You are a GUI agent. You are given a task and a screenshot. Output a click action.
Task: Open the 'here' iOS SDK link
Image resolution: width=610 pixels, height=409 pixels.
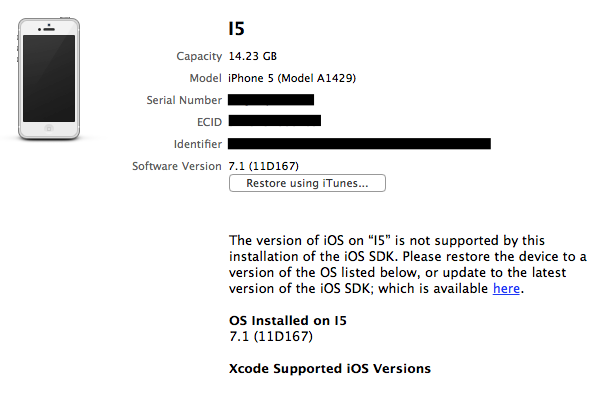click(x=506, y=289)
